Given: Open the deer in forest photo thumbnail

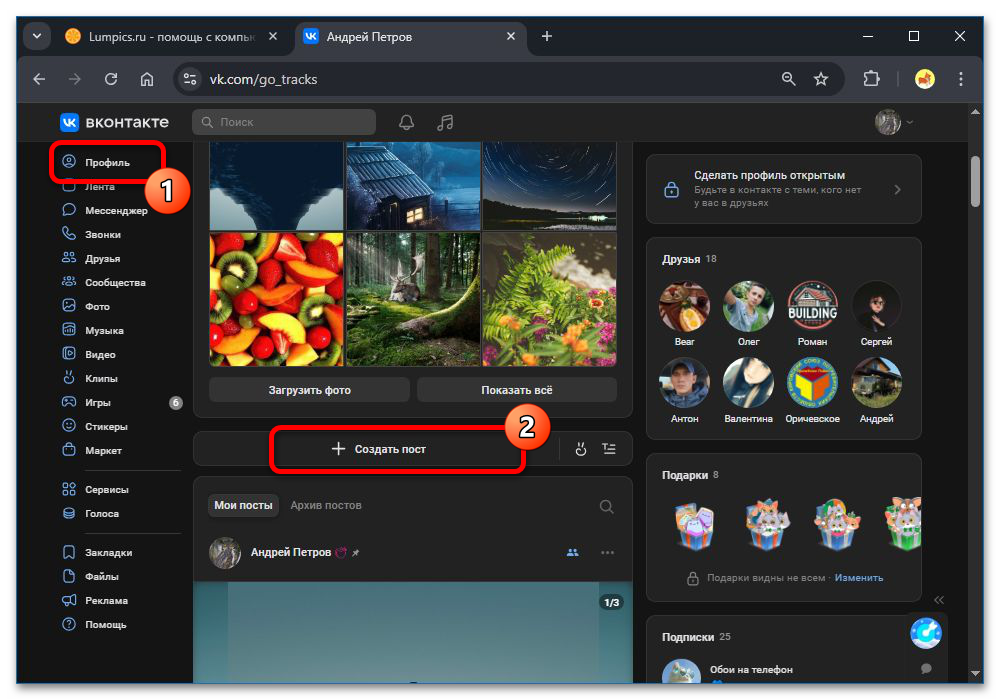Looking at the screenshot, I should [413, 299].
